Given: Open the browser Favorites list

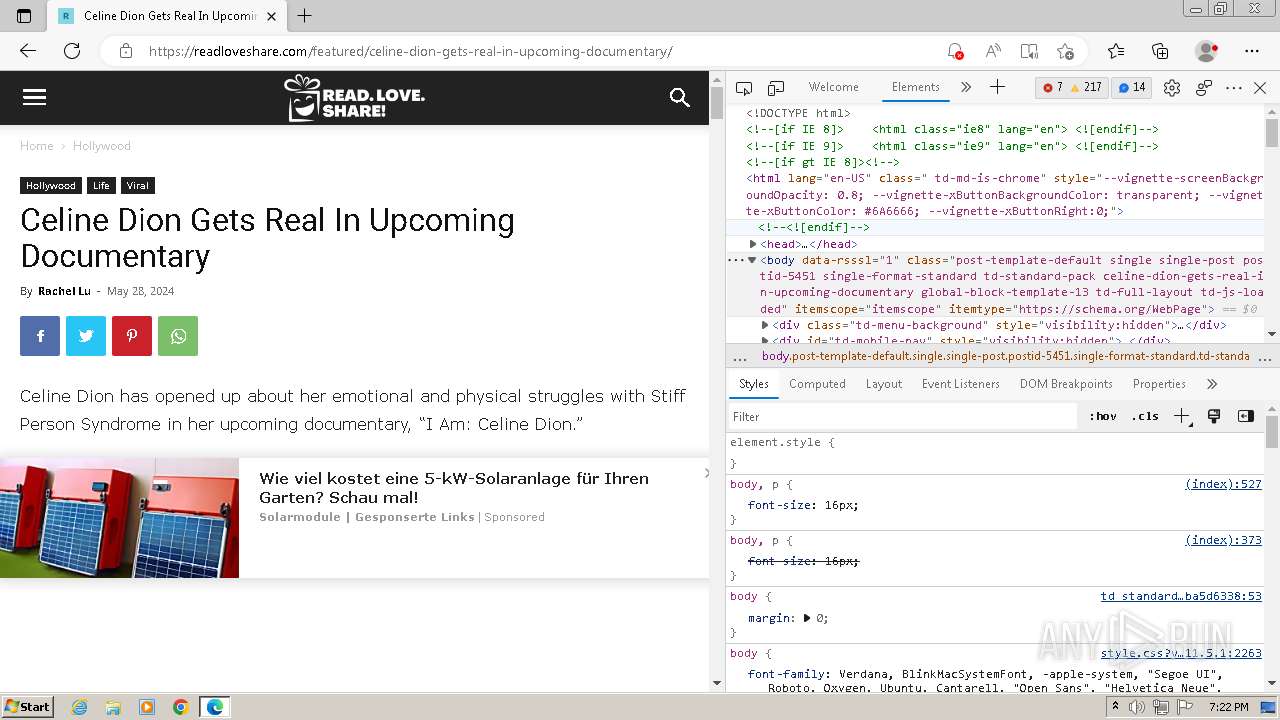Looking at the screenshot, I should point(1116,51).
